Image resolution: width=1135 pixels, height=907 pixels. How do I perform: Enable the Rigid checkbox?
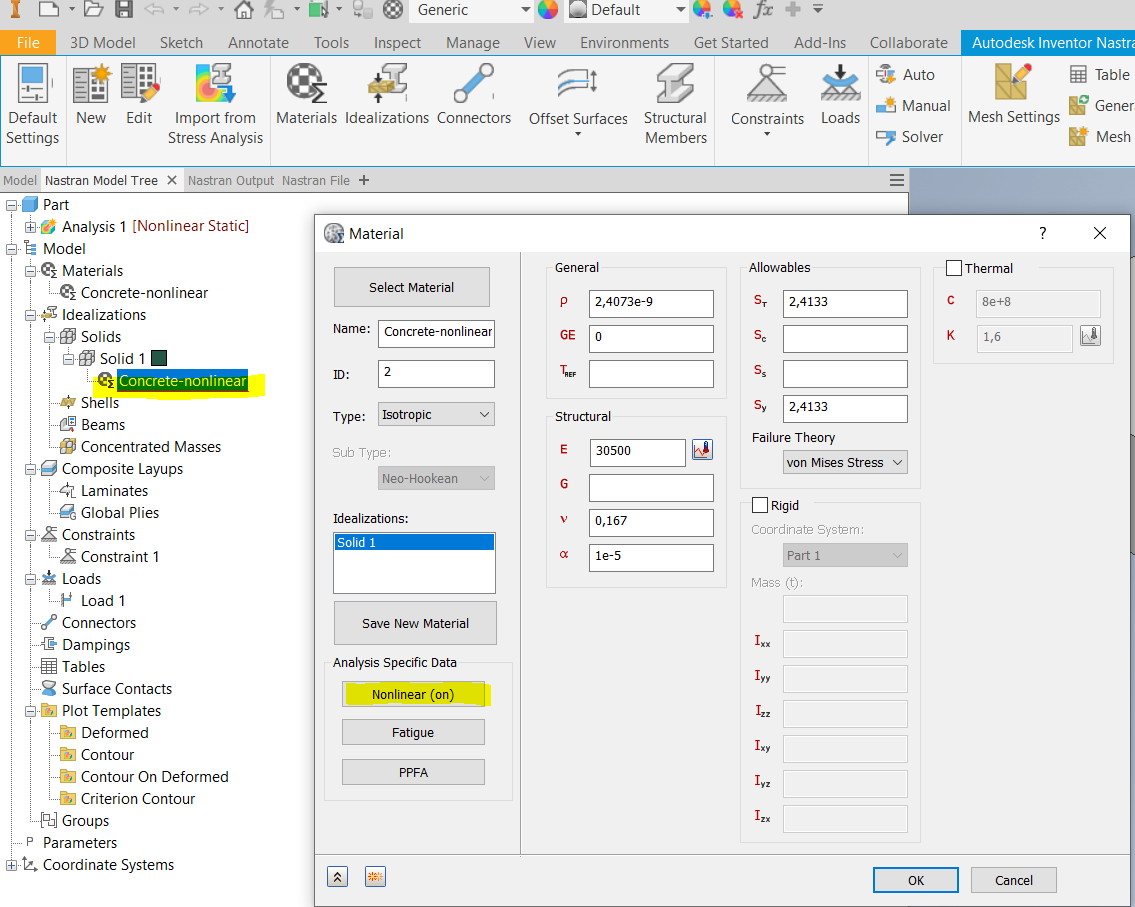[760, 505]
